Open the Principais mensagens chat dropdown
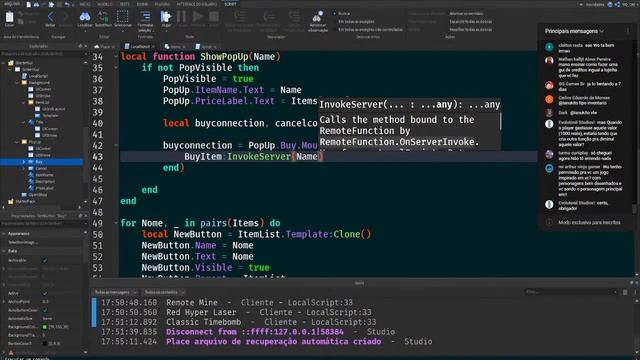 pos(574,31)
